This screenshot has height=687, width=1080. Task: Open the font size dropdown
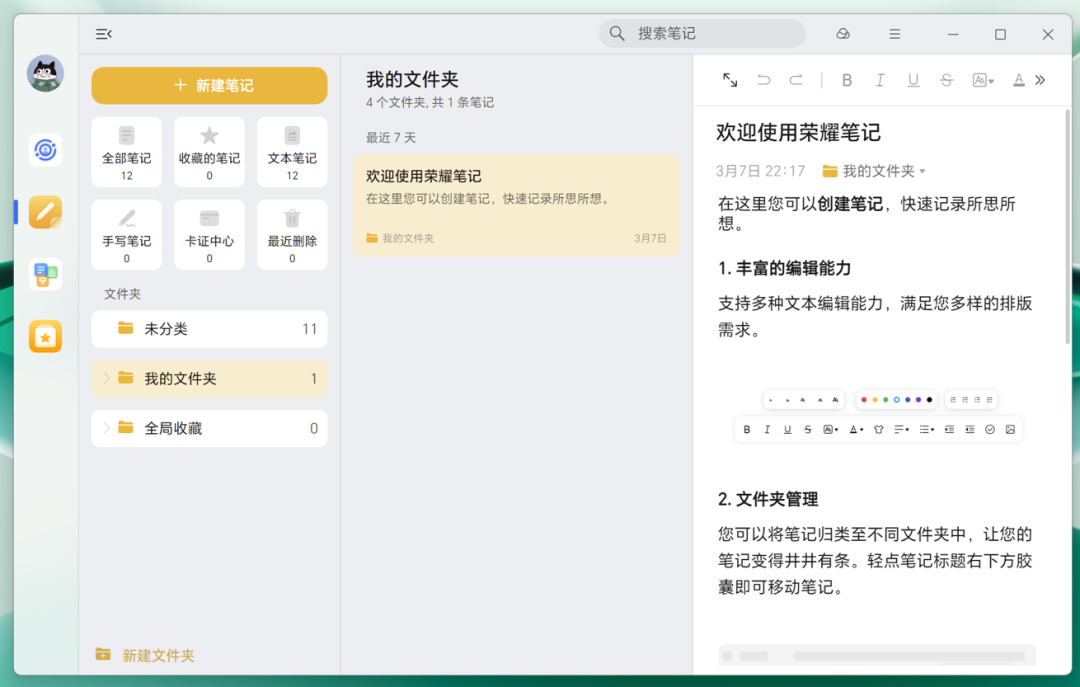pos(983,80)
